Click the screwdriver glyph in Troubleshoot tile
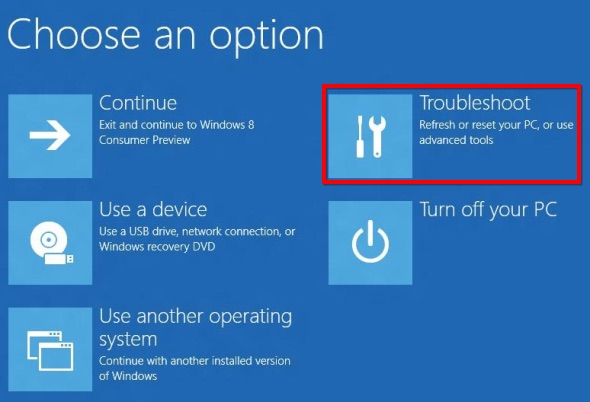Image resolution: width=590 pixels, height=402 pixels. (x=360, y=136)
